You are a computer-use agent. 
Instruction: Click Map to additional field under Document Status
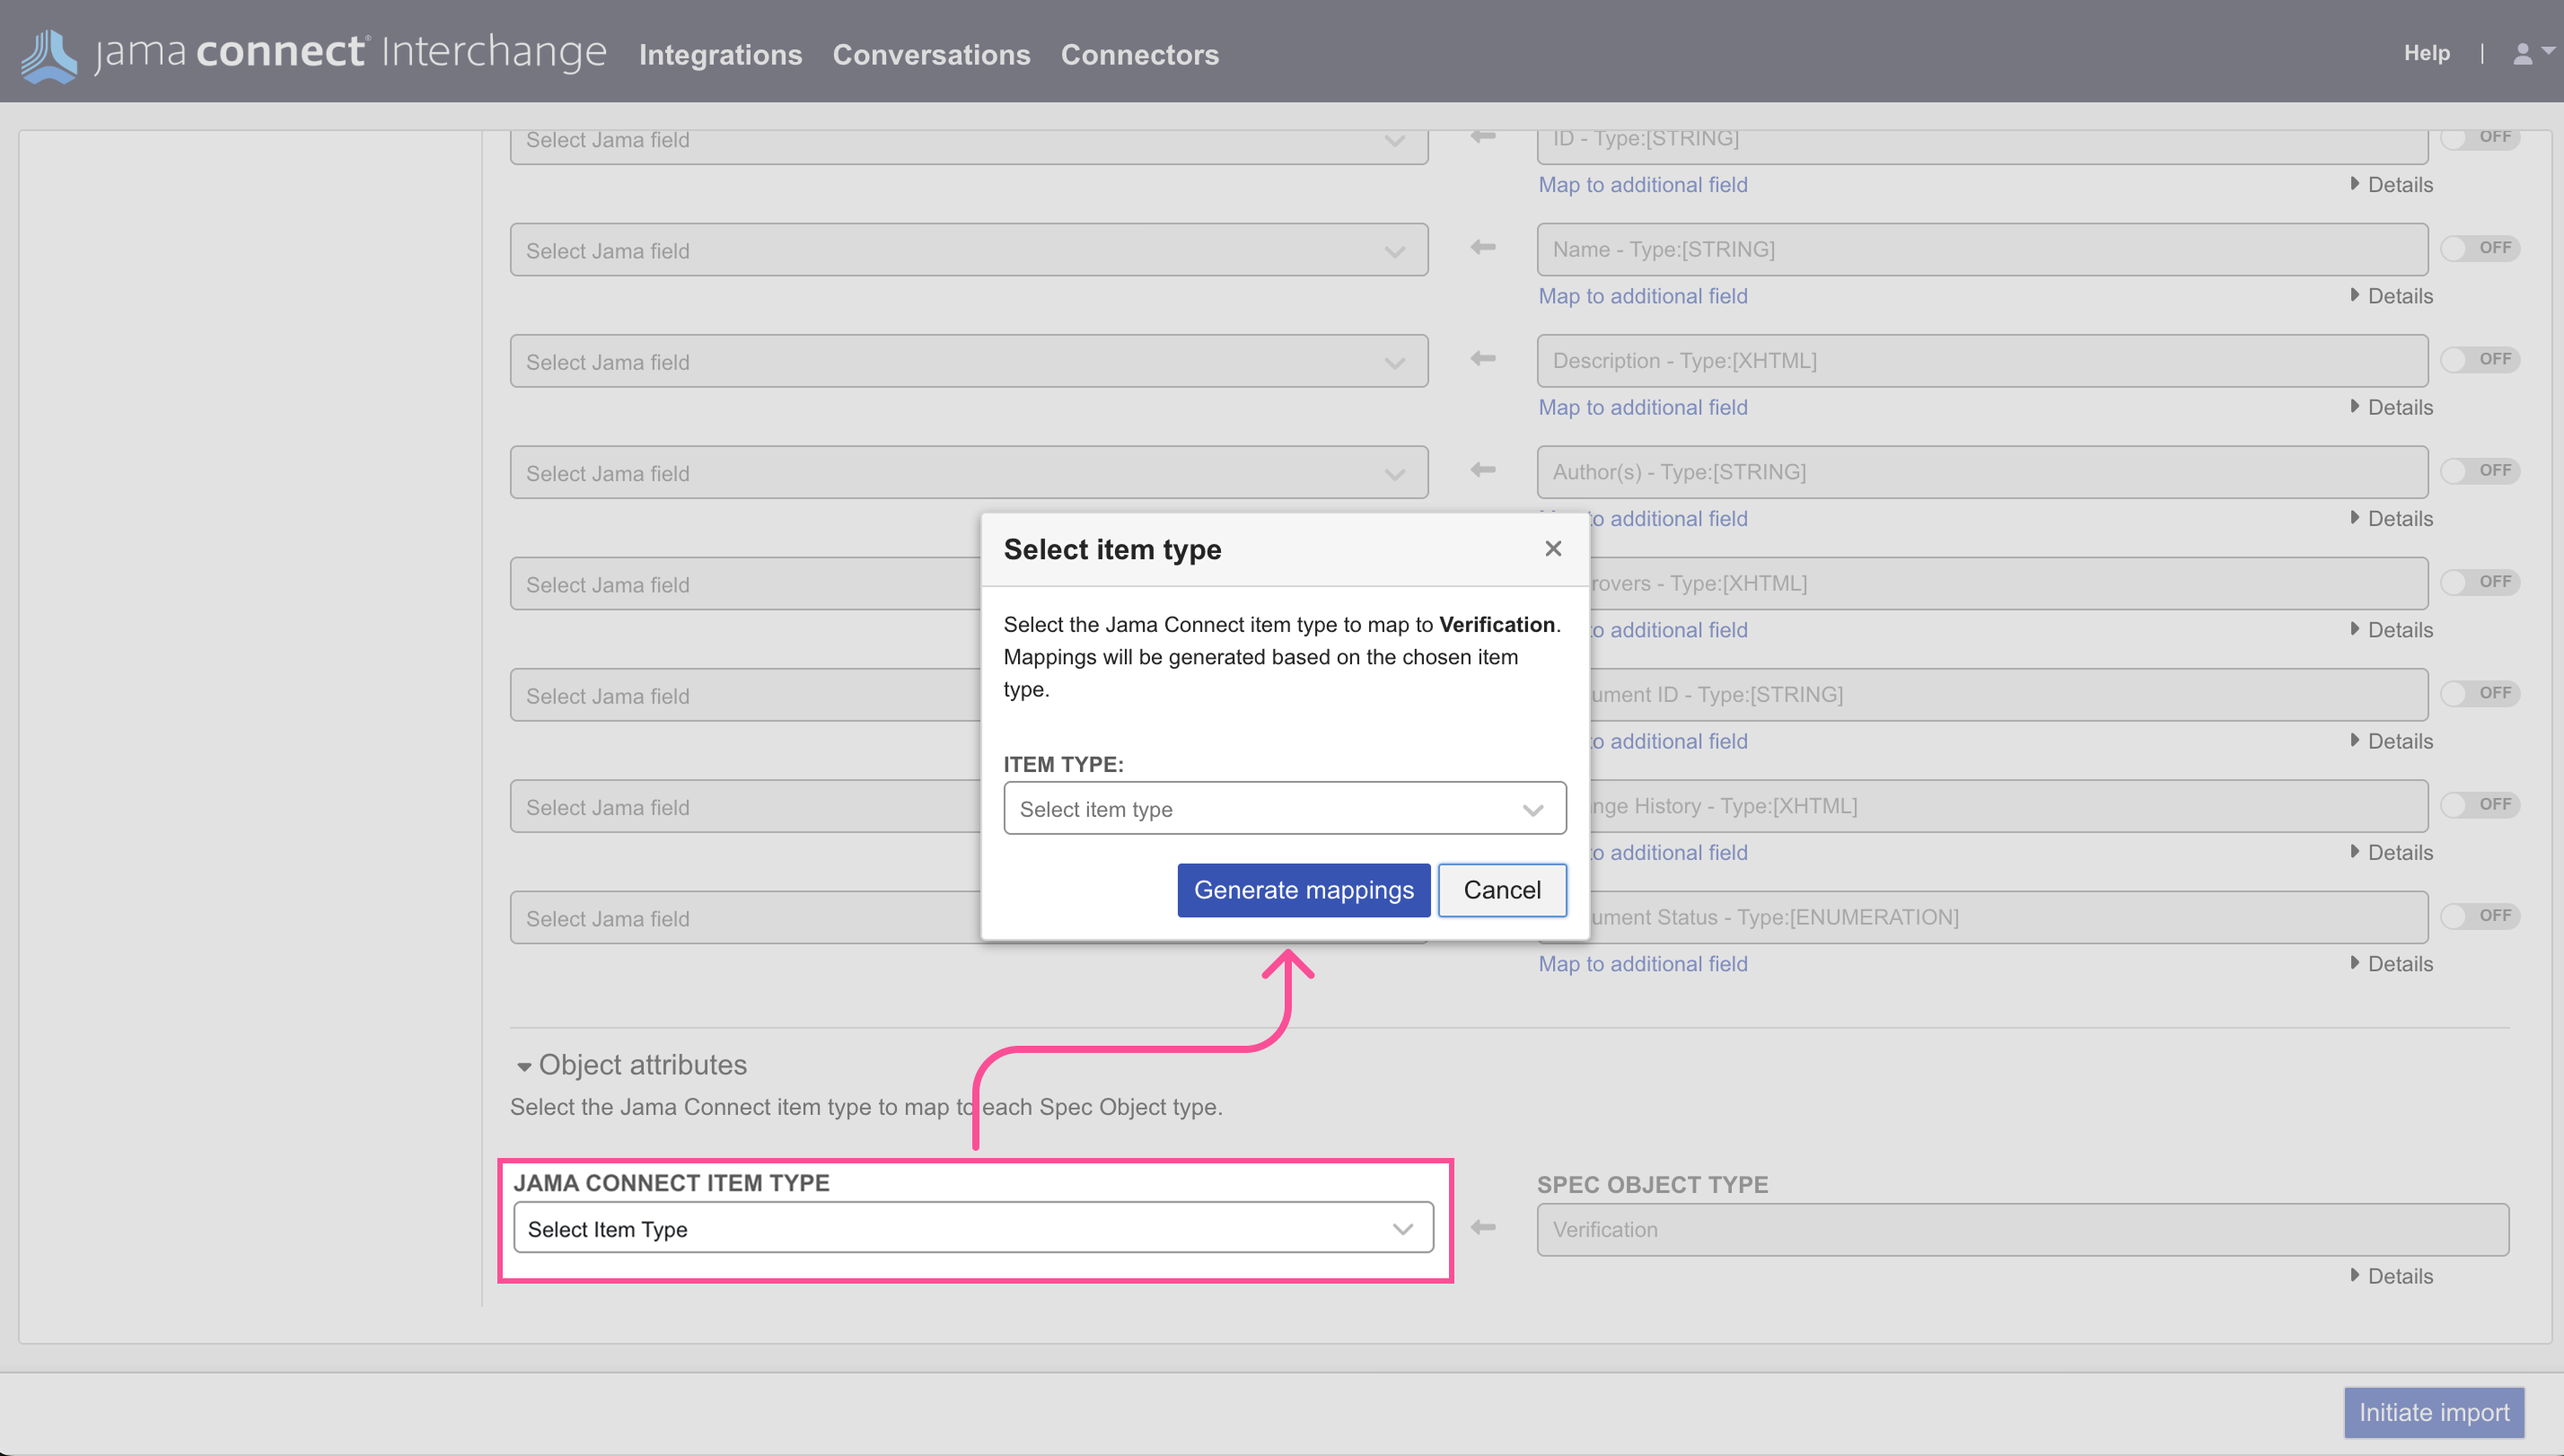(1642, 964)
